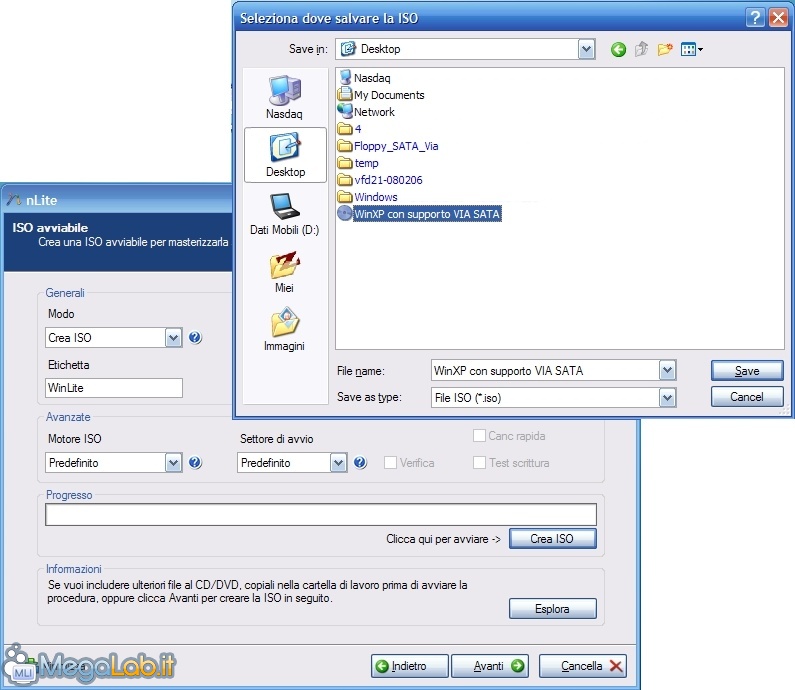Open Immagini folder in places bar
The width and height of the screenshot is (795, 690).
point(284,330)
